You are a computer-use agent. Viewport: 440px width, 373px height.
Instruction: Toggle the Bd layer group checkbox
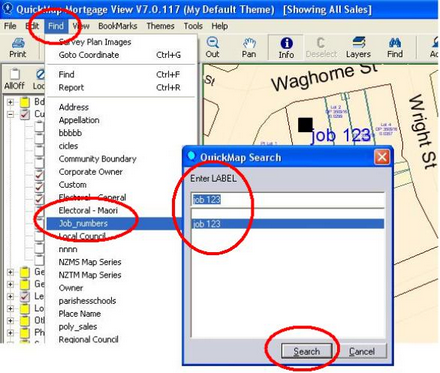(25, 102)
